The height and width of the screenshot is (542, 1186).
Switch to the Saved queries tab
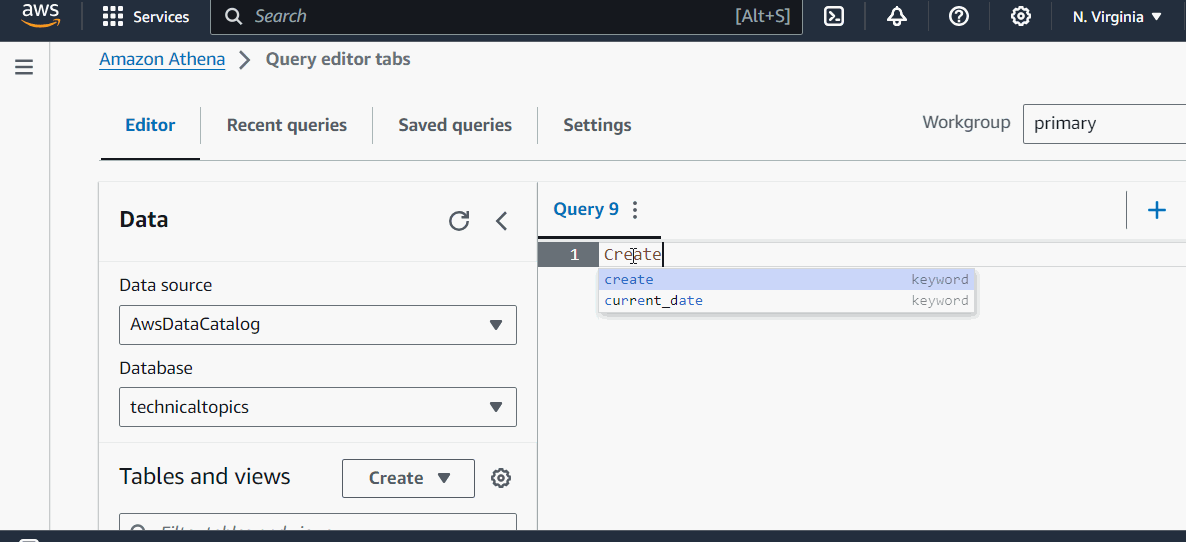(454, 125)
